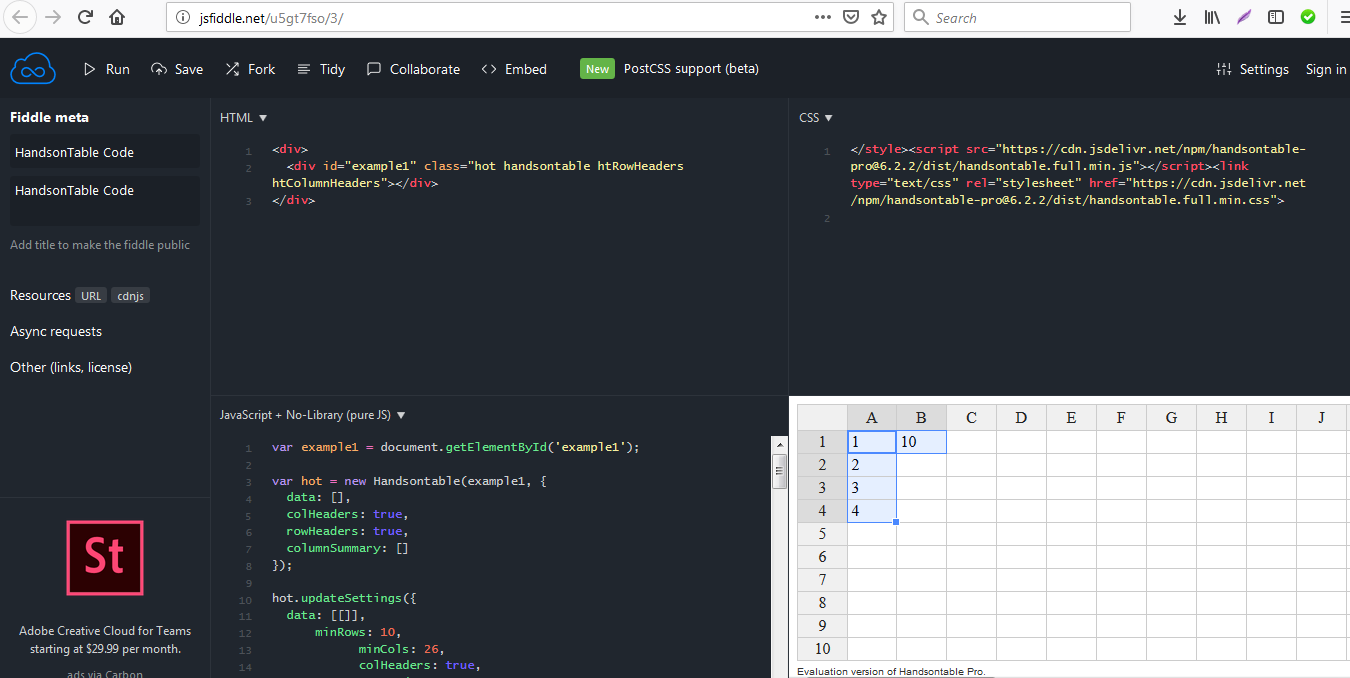Go back in browser history
The width and height of the screenshot is (1350, 678).
click(20, 17)
